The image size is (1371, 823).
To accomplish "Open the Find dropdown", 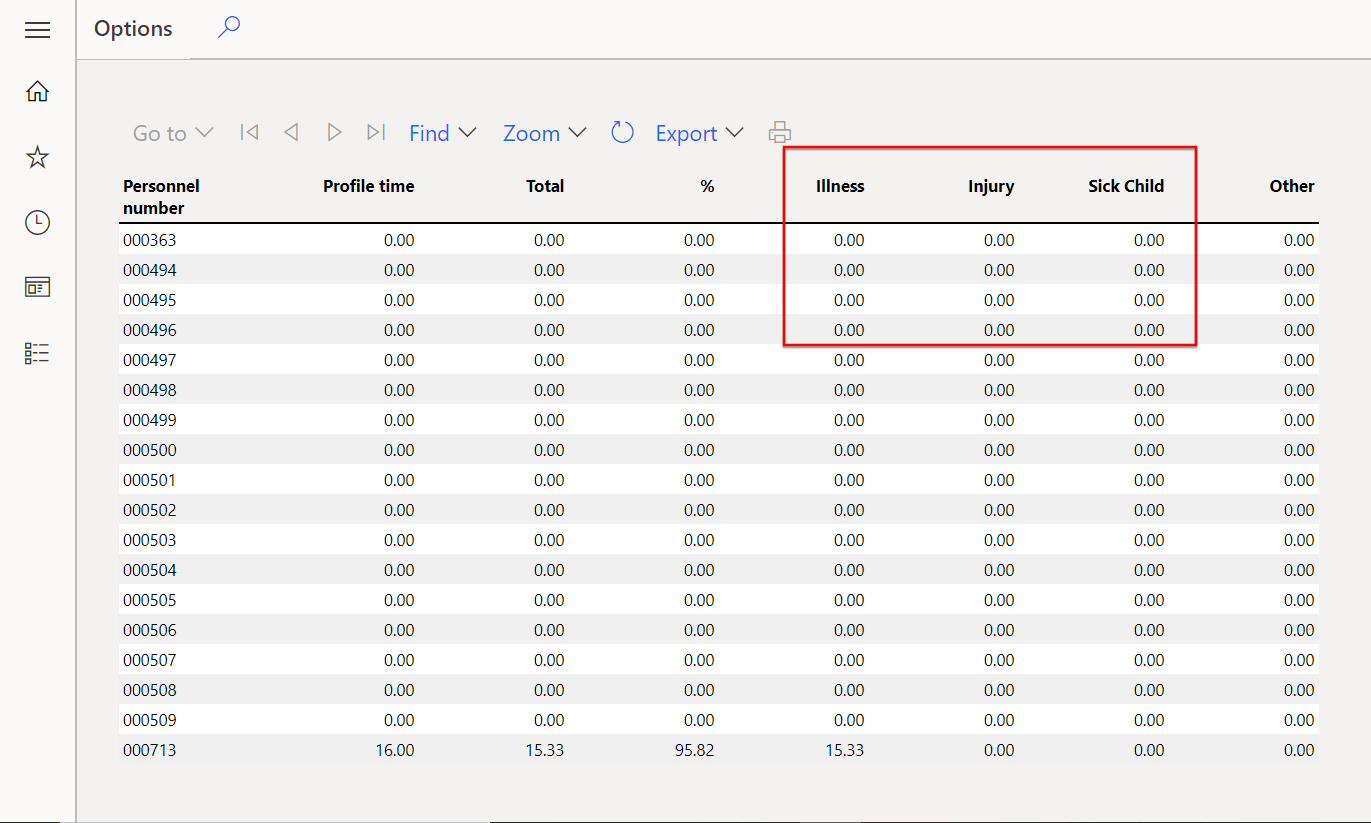I will tap(442, 132).
